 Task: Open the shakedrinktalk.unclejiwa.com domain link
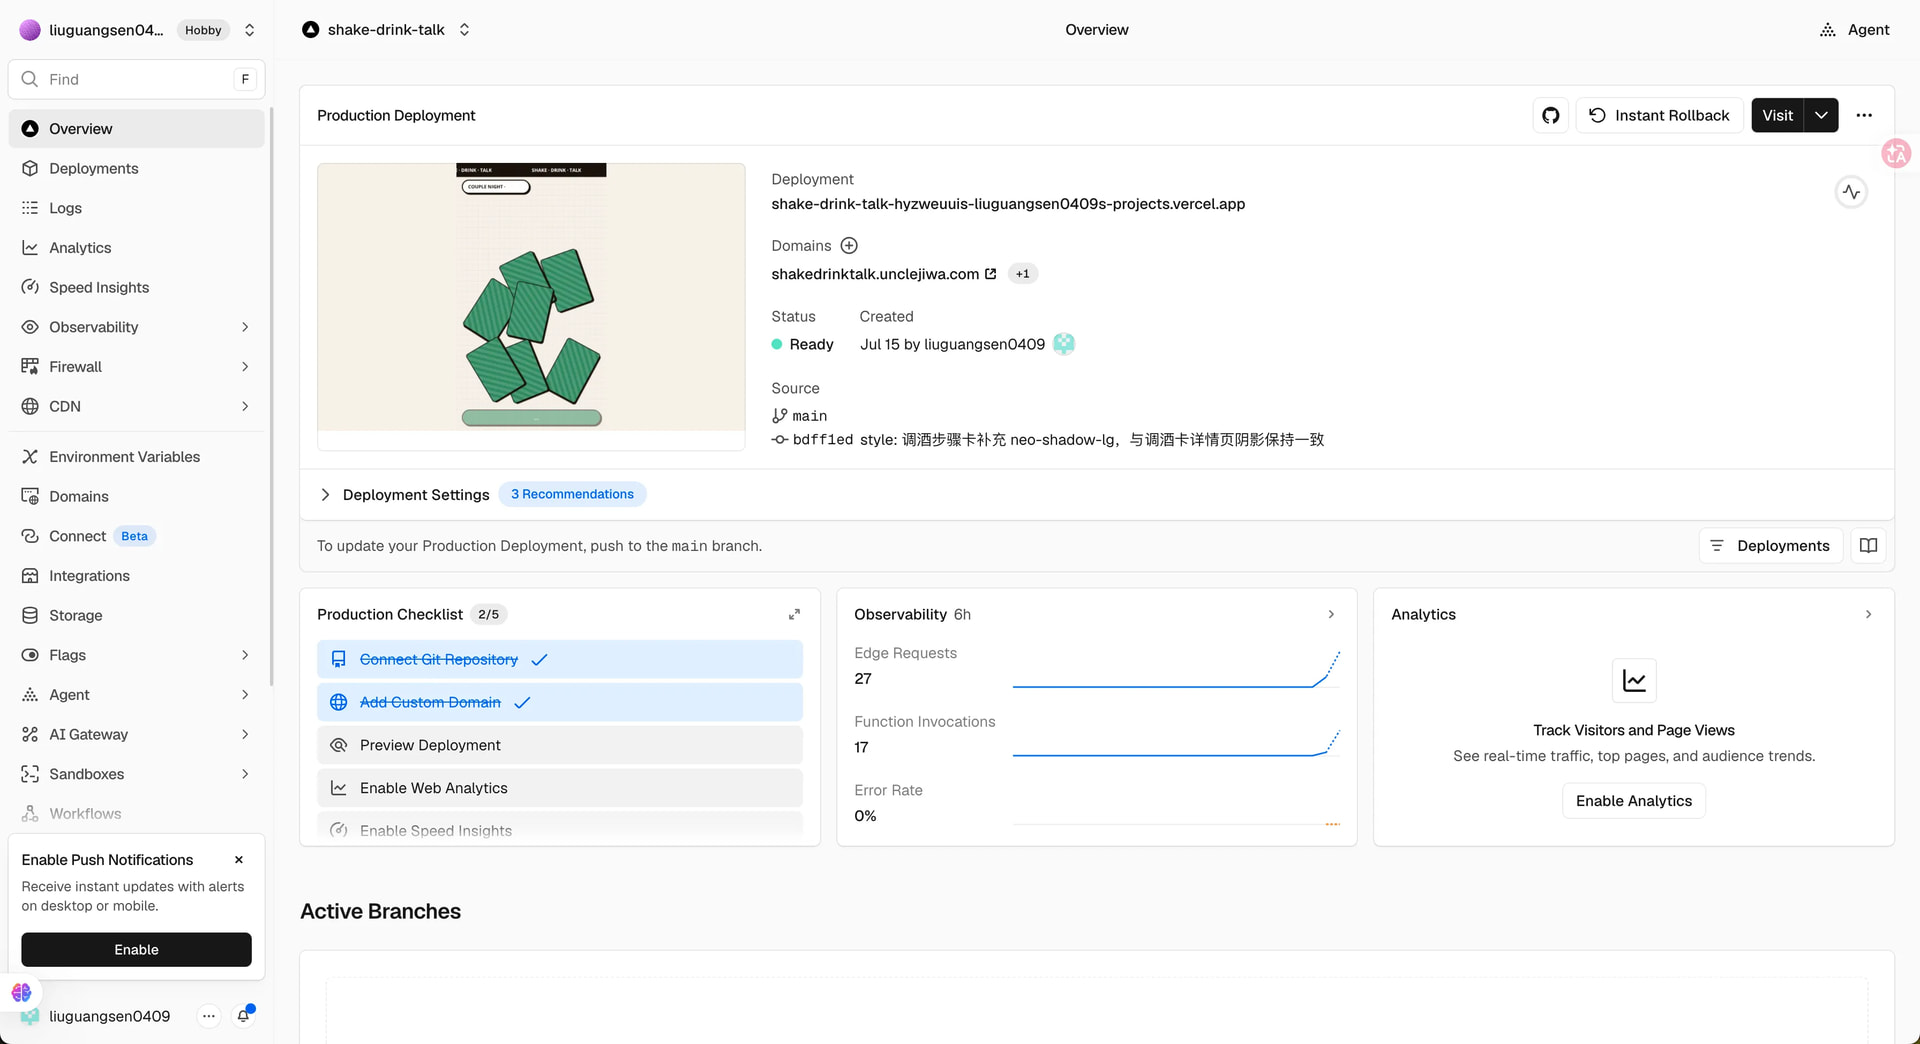(x=875, y=274)
